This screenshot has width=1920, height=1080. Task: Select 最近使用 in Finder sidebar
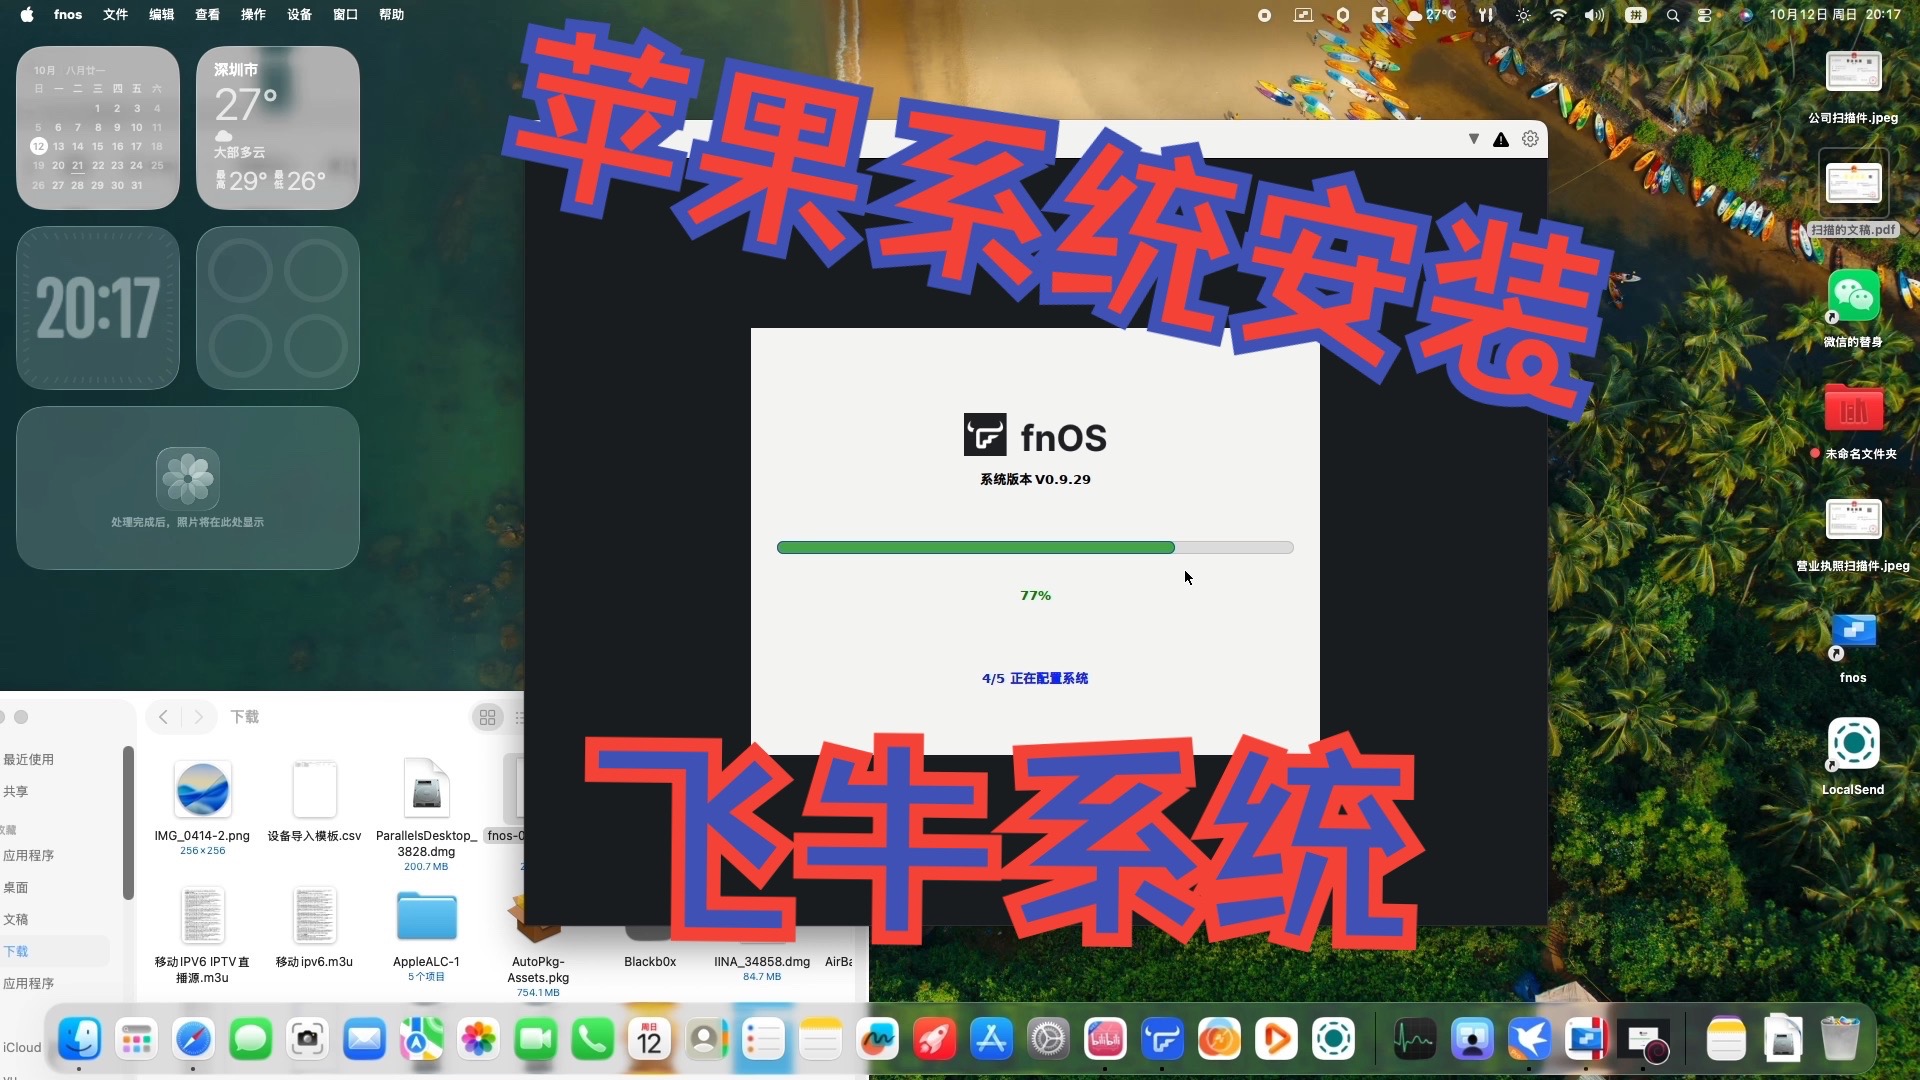pos(29,759)
